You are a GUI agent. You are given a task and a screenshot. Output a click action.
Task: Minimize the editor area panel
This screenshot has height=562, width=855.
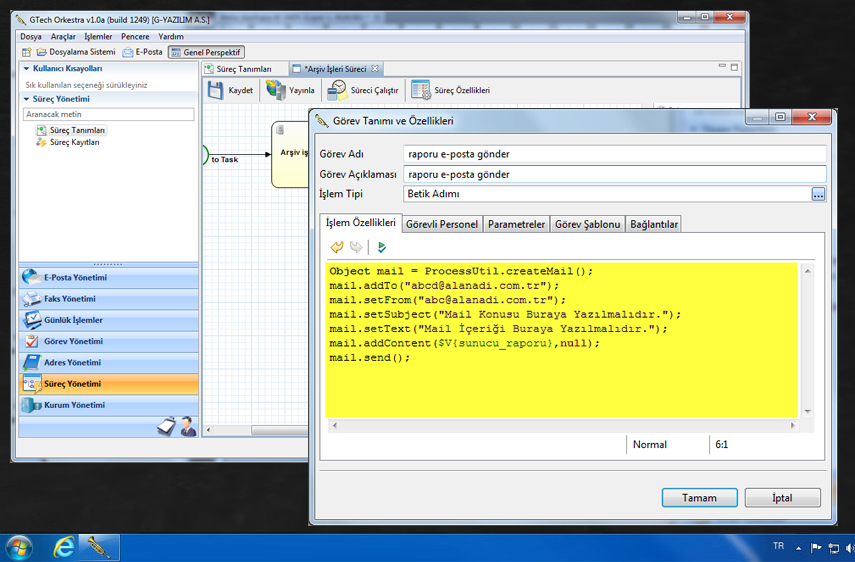(x=722, y=67)
